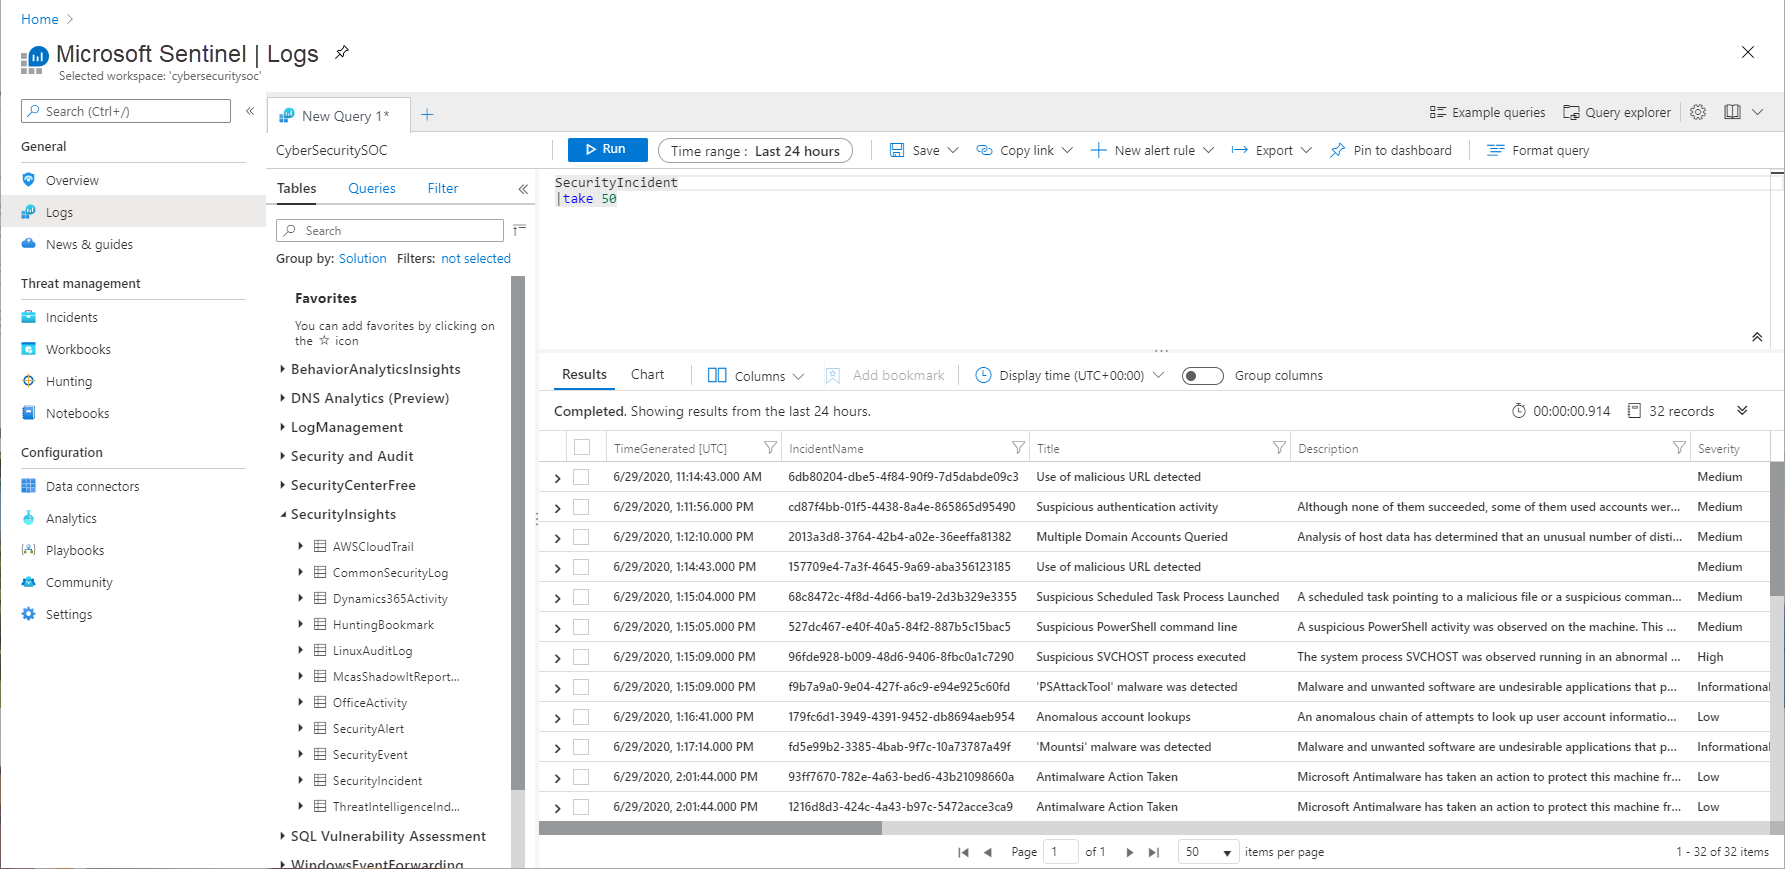This screenshot has height=869, width=1785.
Task: Click the Solution group-by link
Action: click(x=362, y=258)
